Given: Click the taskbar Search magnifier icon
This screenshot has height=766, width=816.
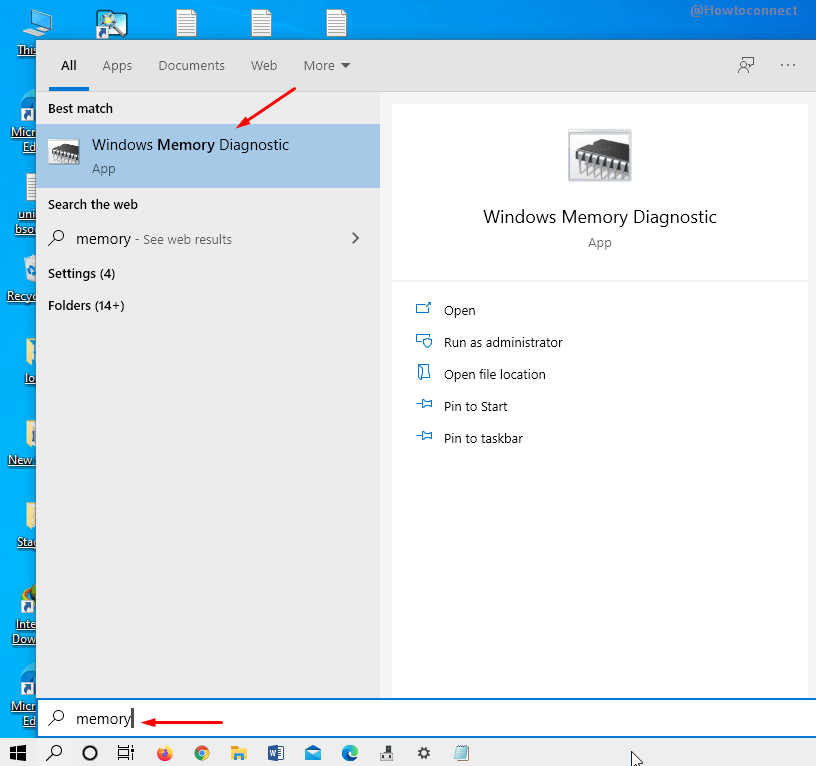Looking at the screenshot, I should [x=54, y=752].
